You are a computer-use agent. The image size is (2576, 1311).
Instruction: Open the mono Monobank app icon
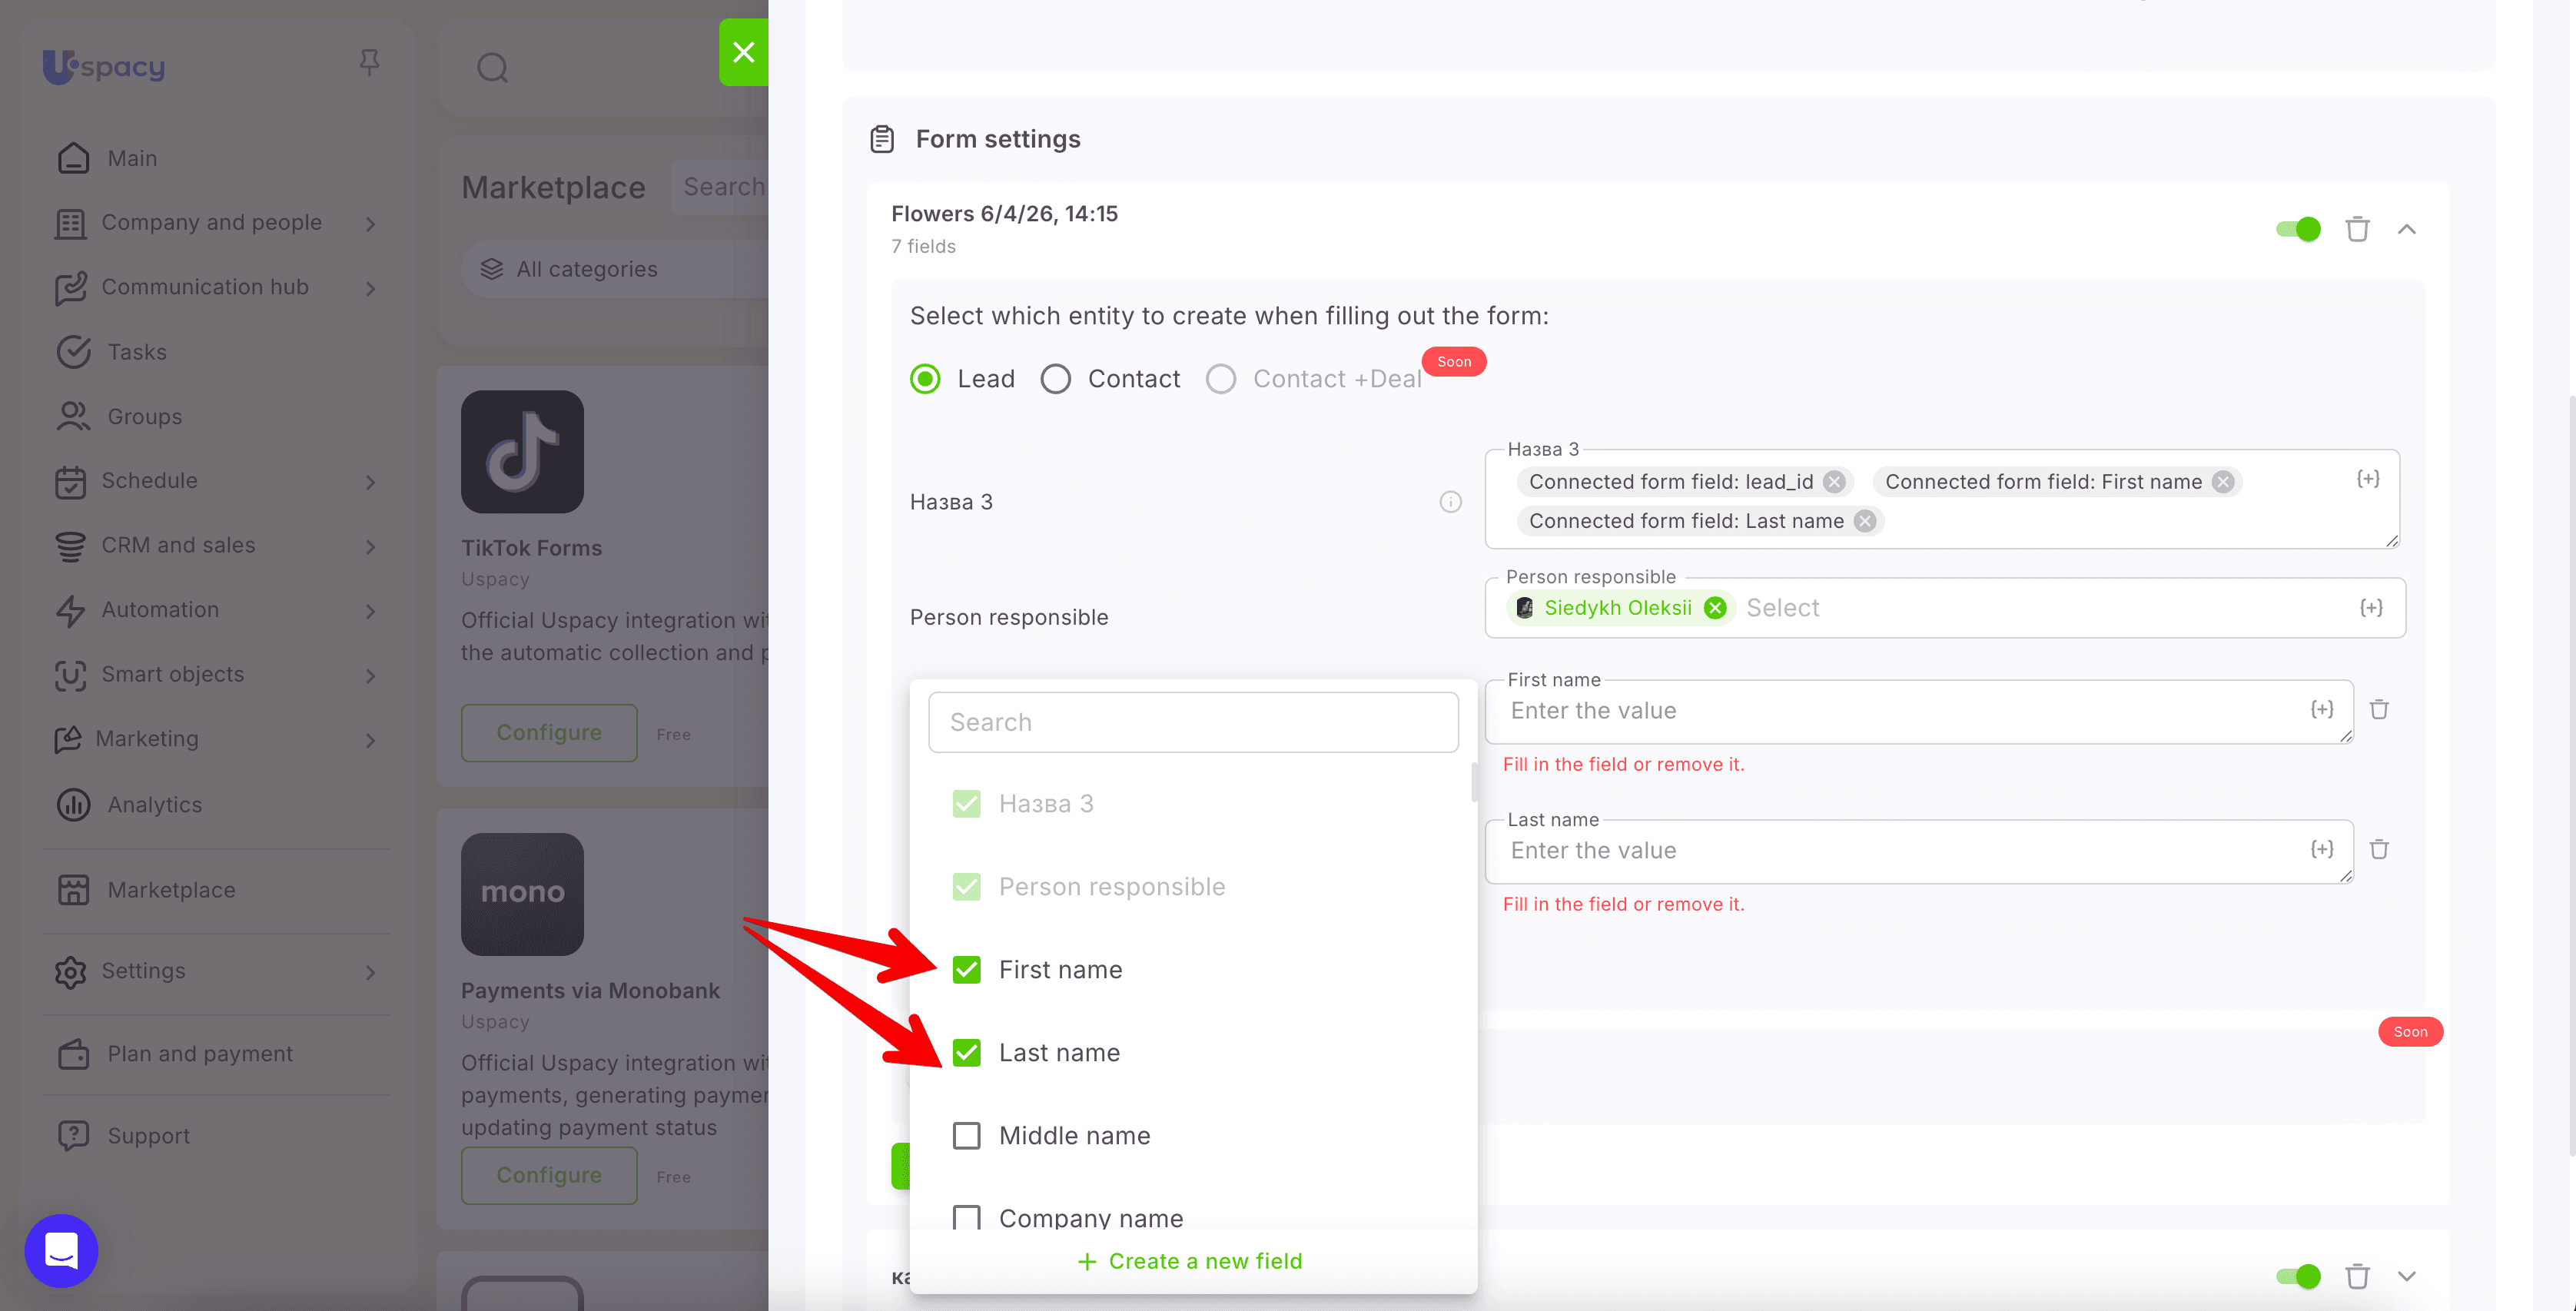[x=522, y=894]
